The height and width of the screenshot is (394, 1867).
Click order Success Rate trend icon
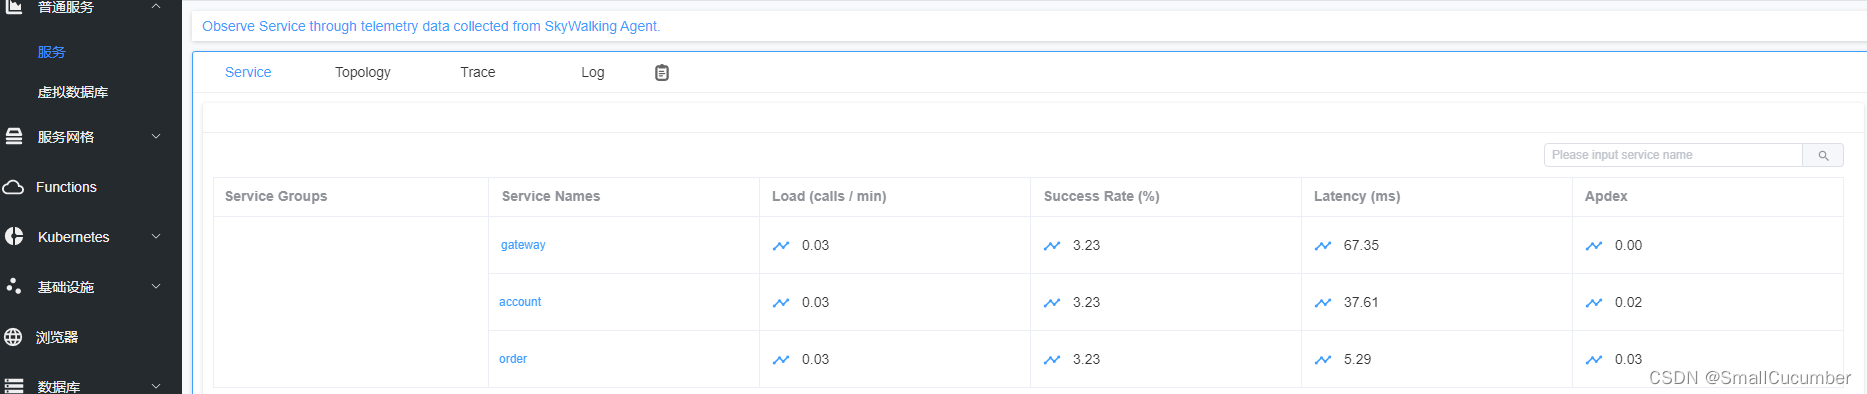click(x=1052, y=359)
